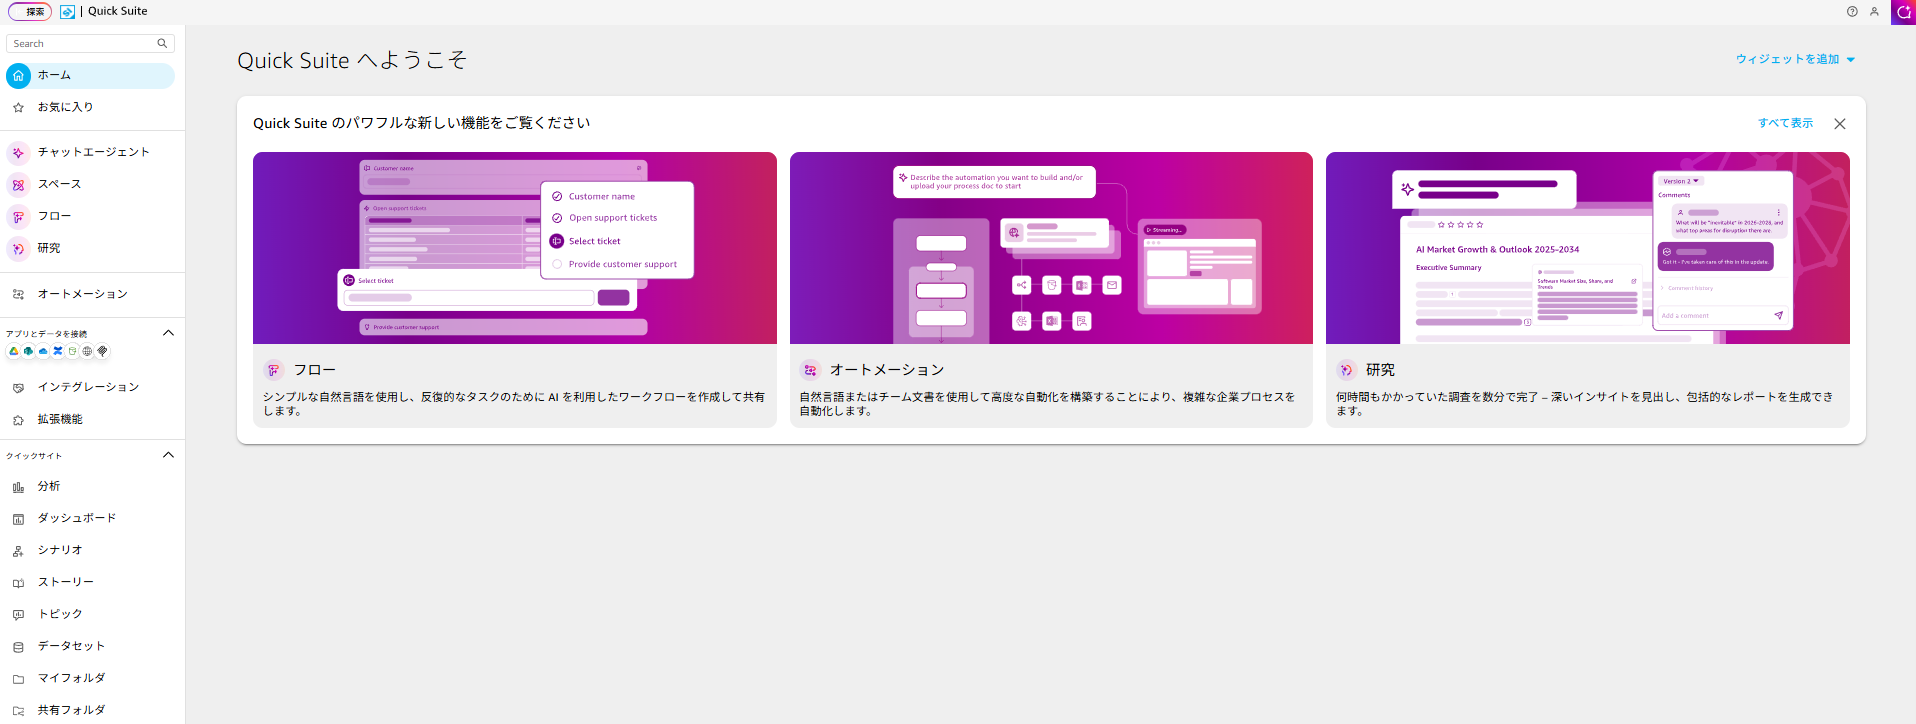
Task: Click the magnifier icon in Search box
Action: pos(162,44)
